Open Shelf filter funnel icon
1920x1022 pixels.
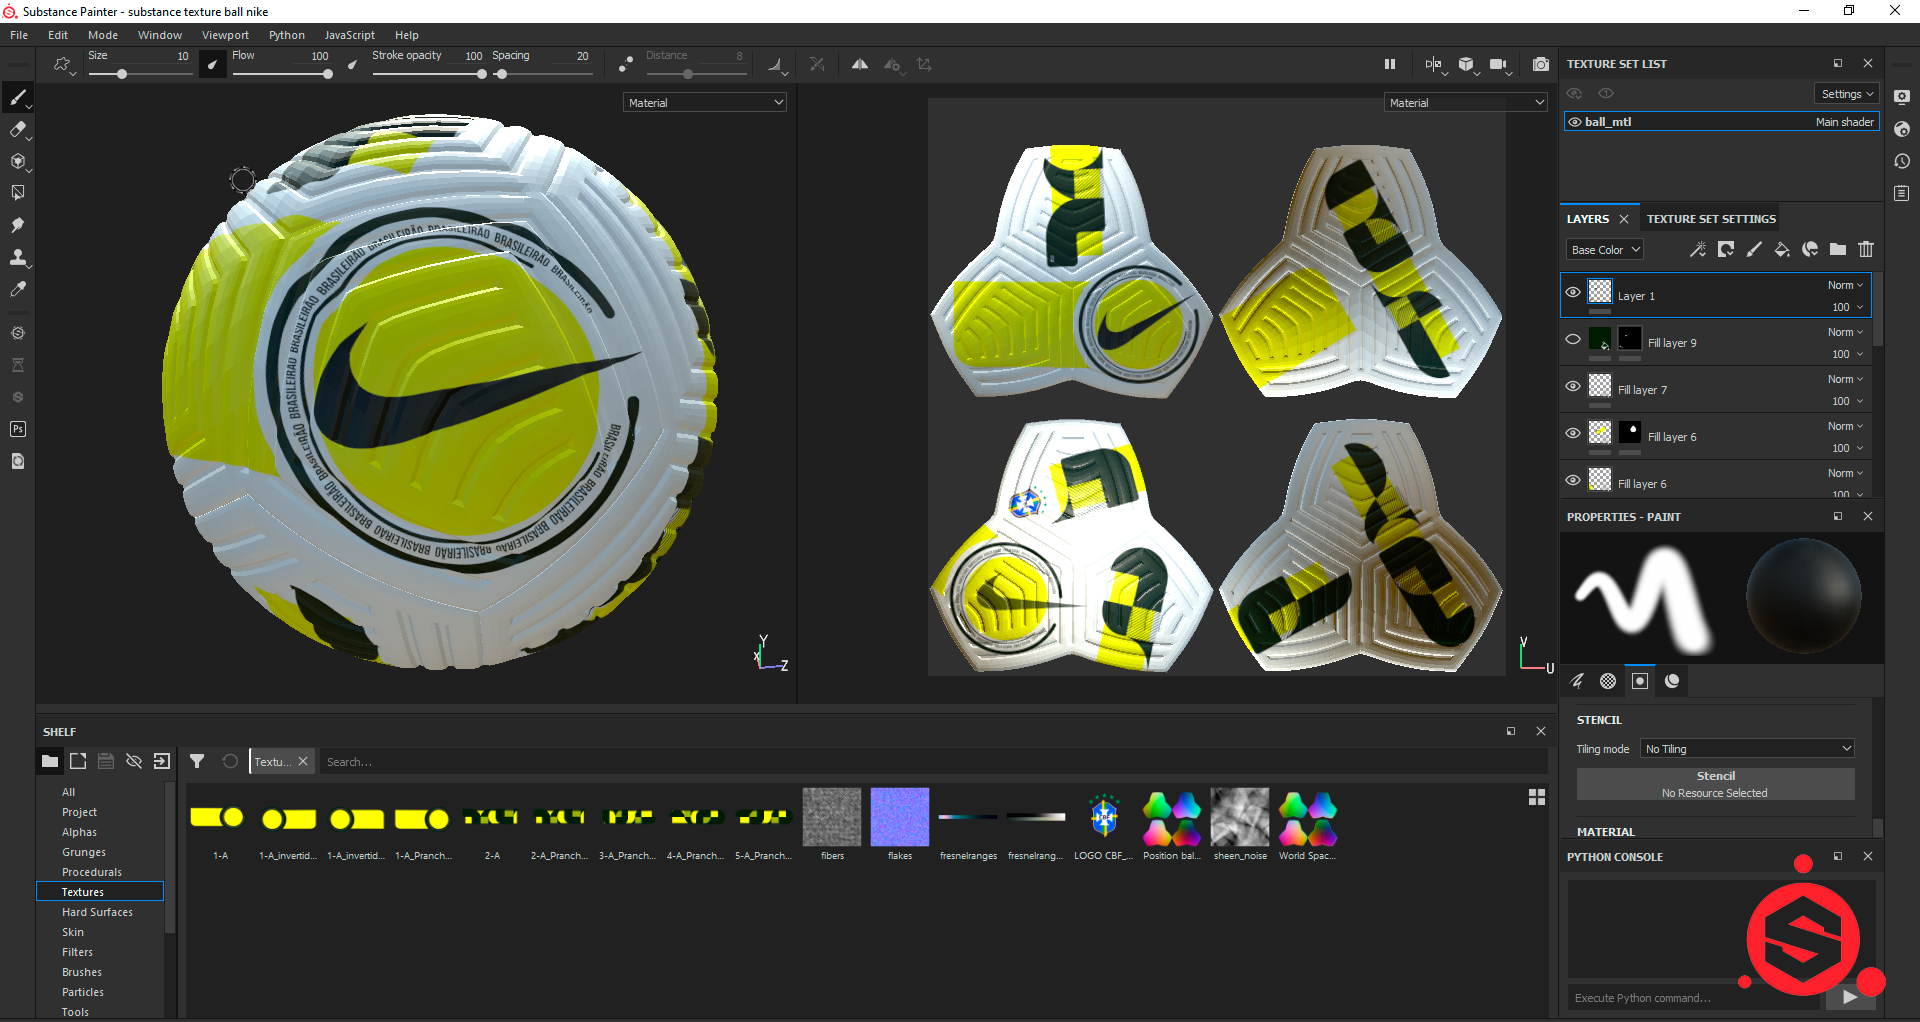click(197, 761)
